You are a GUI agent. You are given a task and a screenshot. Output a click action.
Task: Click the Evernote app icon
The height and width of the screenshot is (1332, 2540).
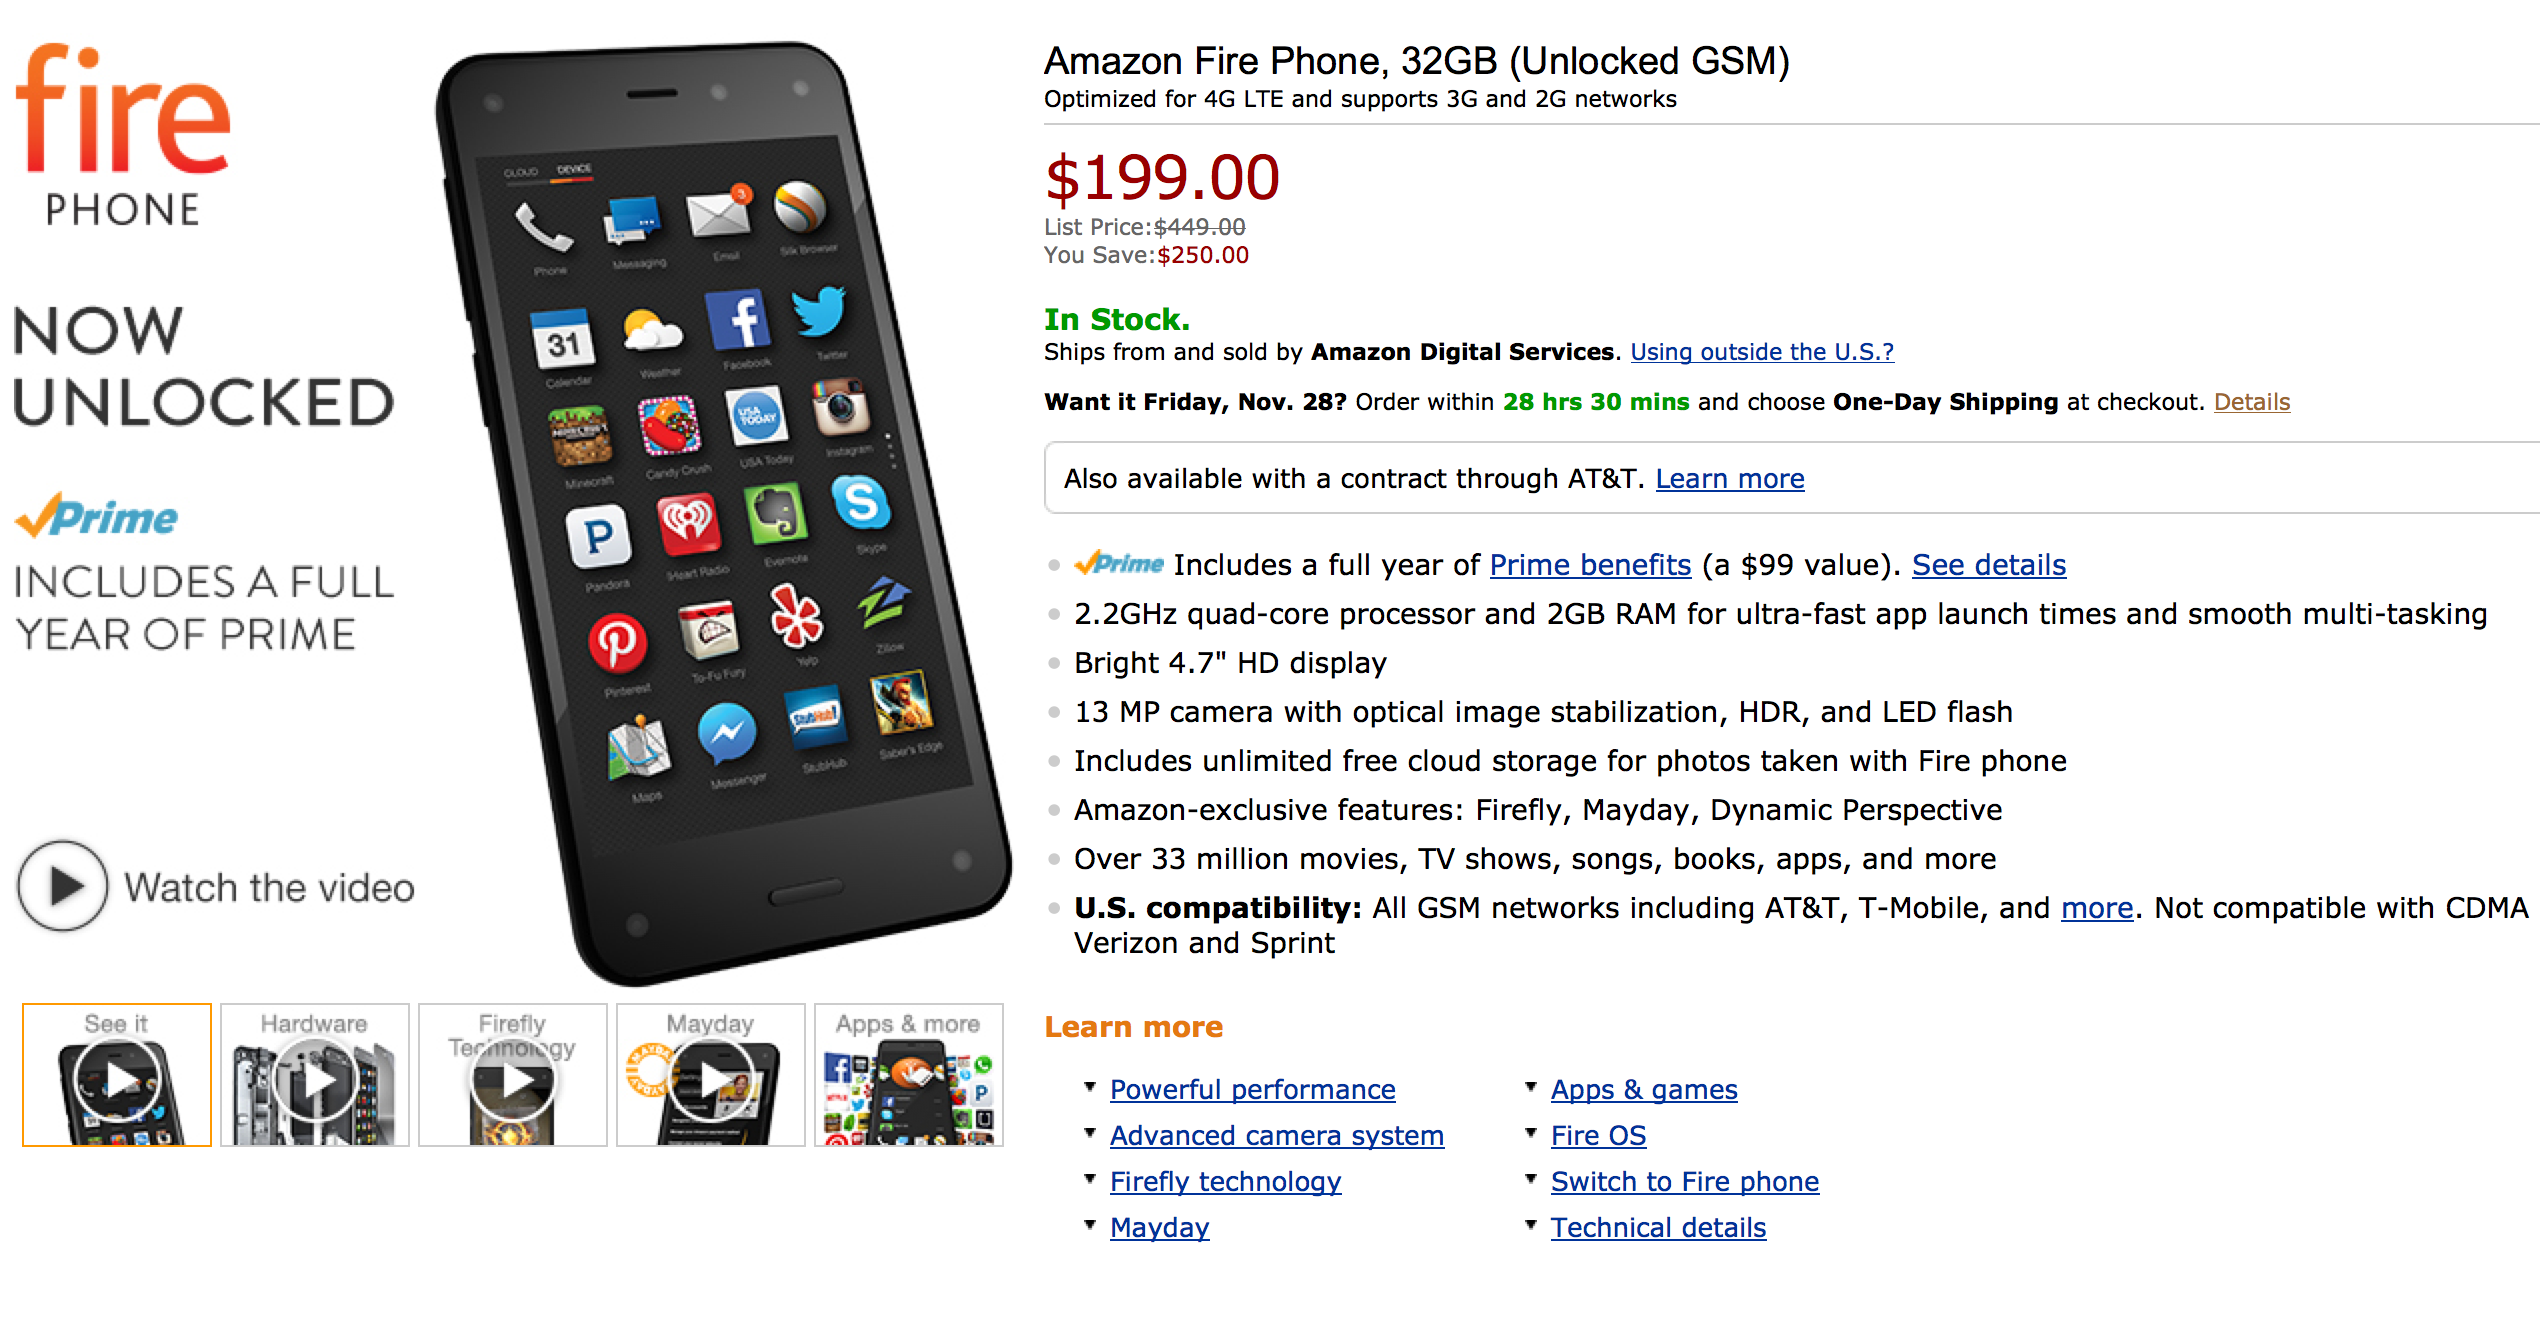(777, 514)
